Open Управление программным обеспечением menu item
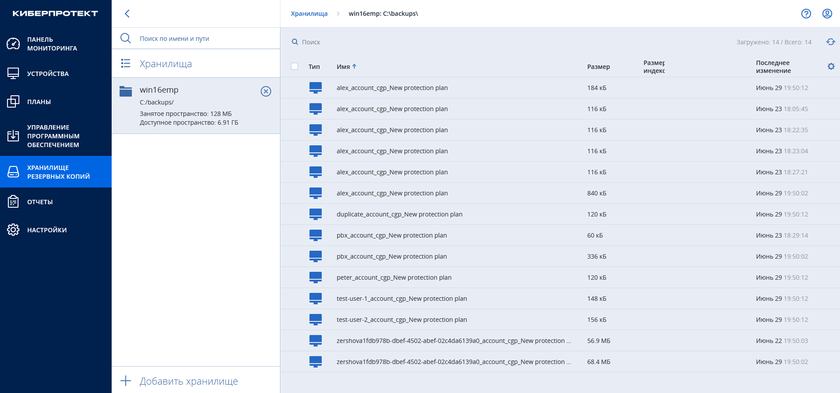 (x=56, y=136)
